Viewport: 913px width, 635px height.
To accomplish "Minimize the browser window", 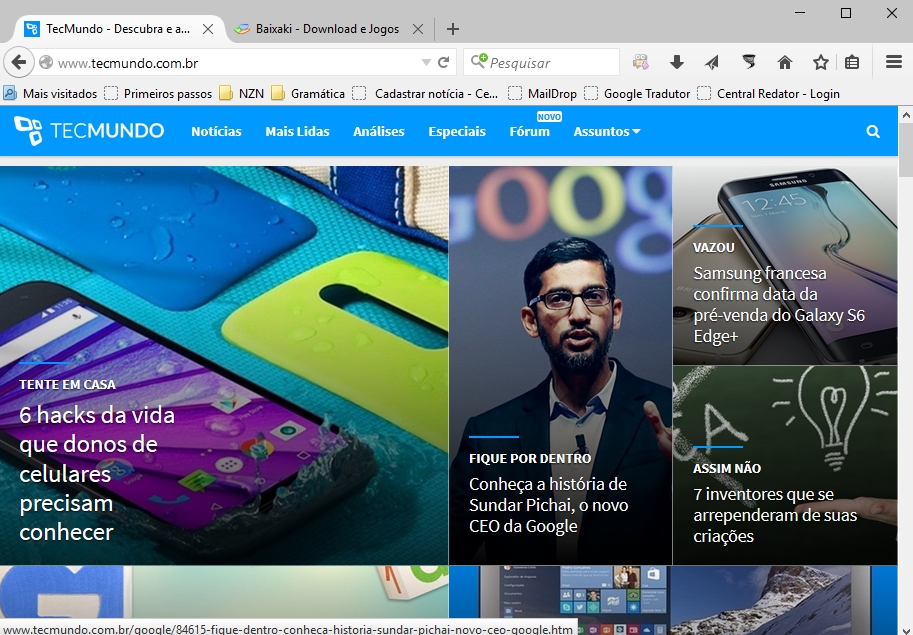I will pos(801,12).
